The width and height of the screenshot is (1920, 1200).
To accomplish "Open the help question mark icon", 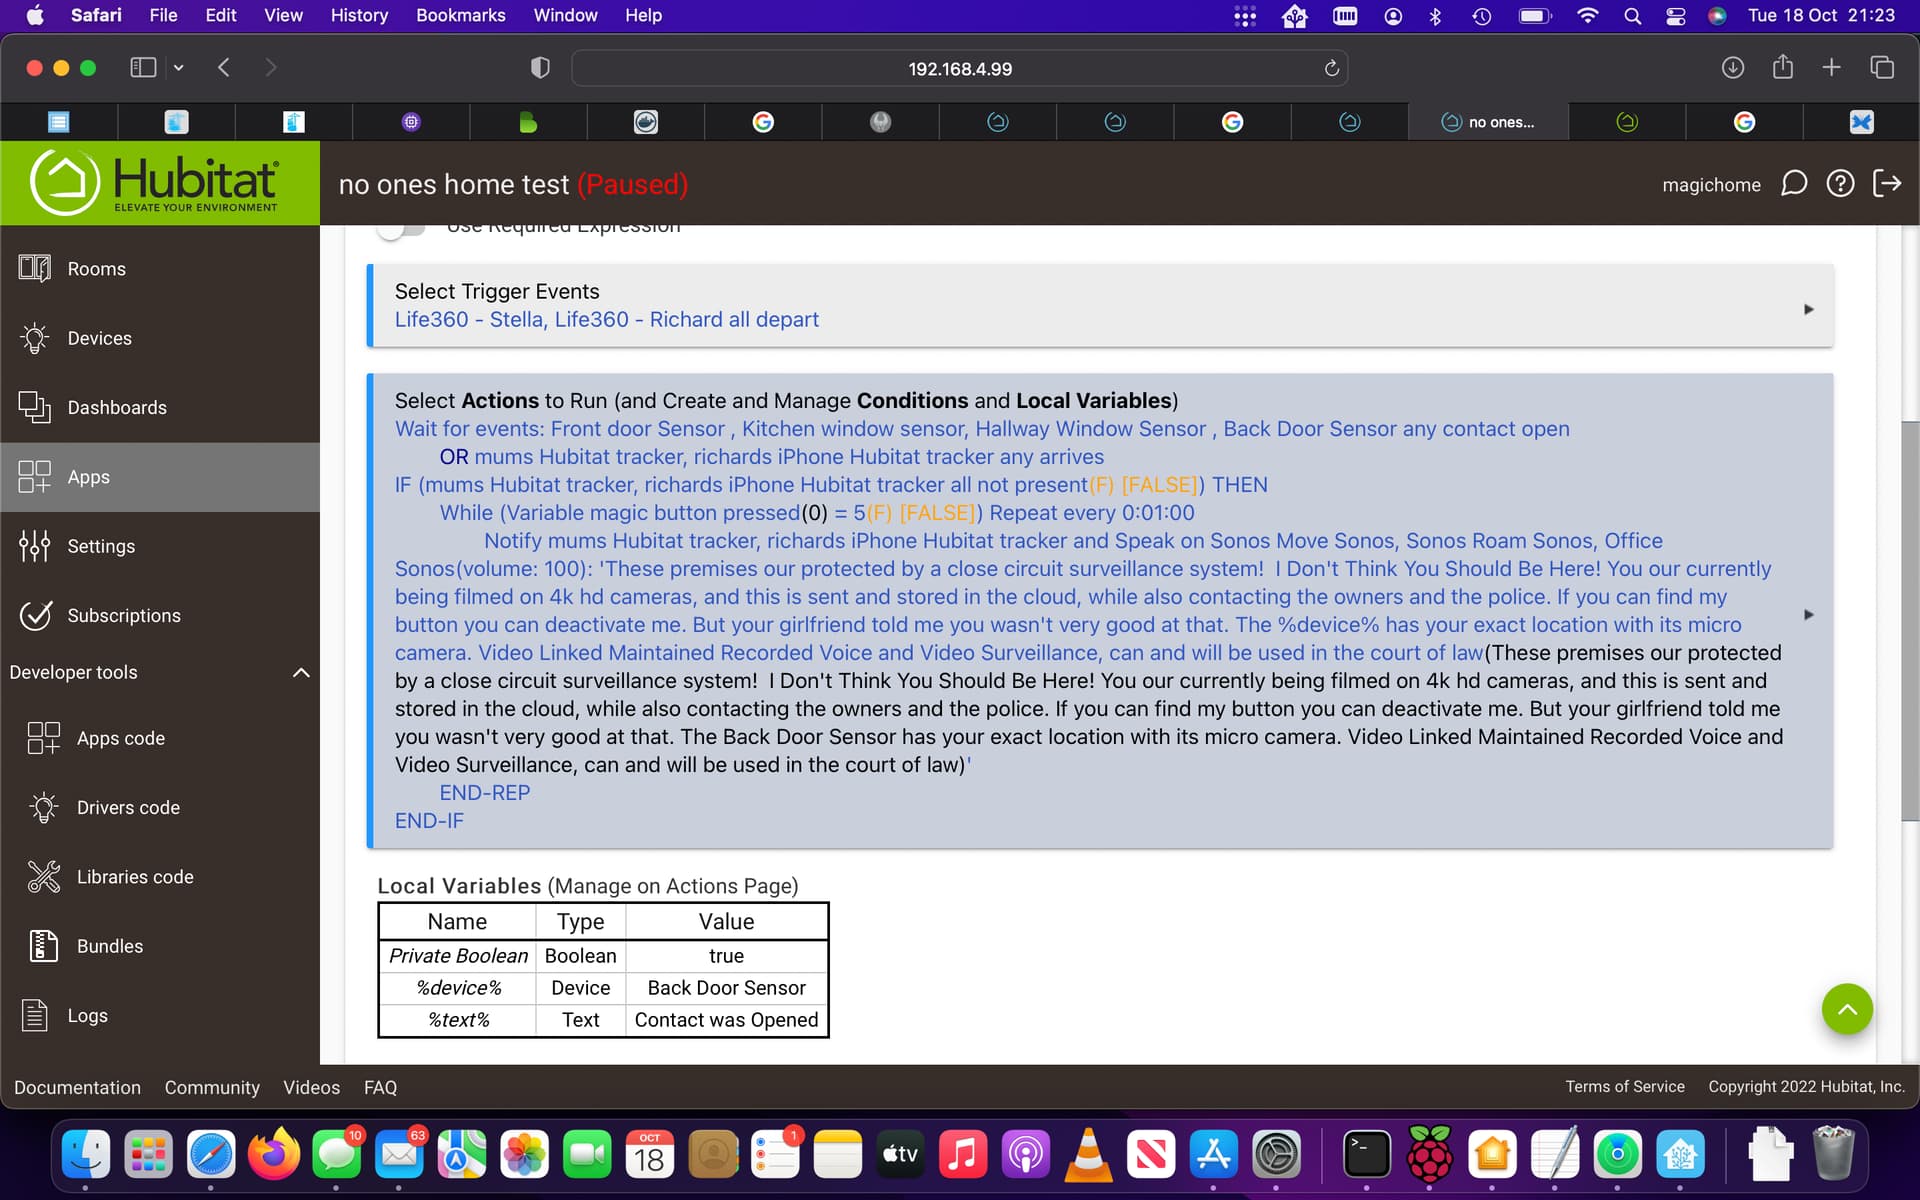I will [x=1840, y=184].
